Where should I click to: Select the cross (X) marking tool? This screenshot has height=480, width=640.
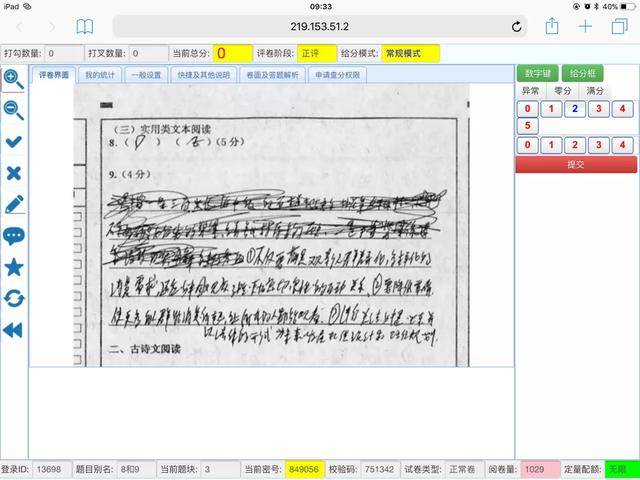pos(14,173)
